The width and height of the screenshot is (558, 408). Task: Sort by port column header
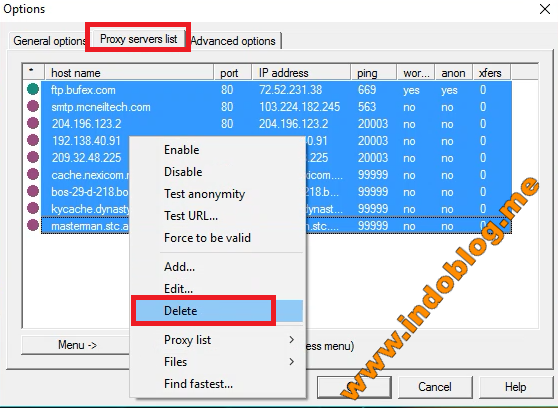[233, 73]
